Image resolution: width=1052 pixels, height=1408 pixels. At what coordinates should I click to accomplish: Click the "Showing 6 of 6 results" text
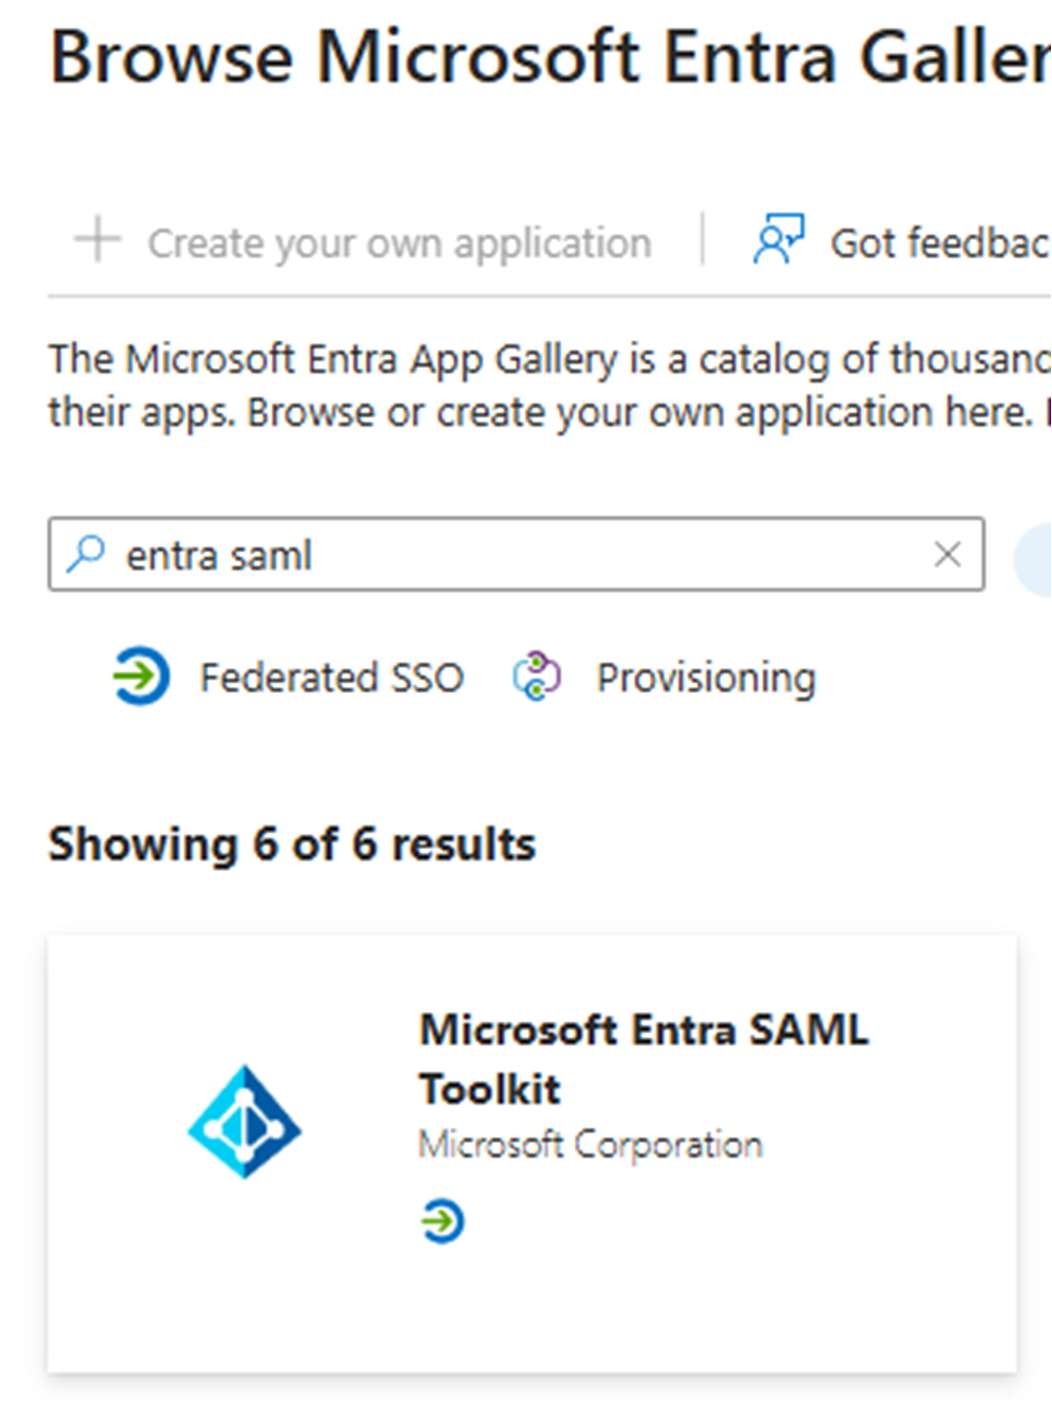[292, 844]
